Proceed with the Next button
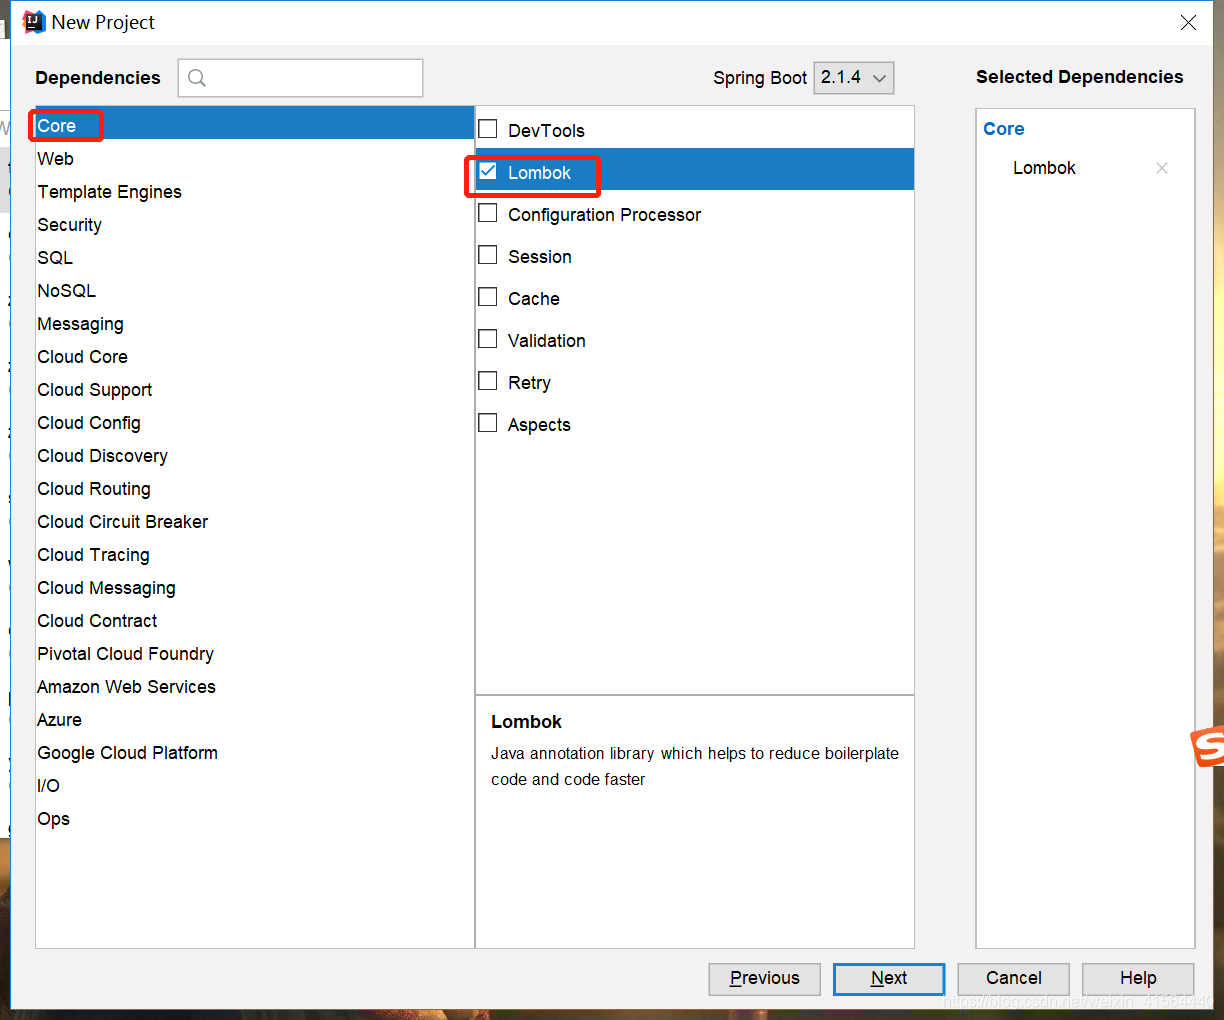1224x1020 pixels. click(x=889, y=979)
